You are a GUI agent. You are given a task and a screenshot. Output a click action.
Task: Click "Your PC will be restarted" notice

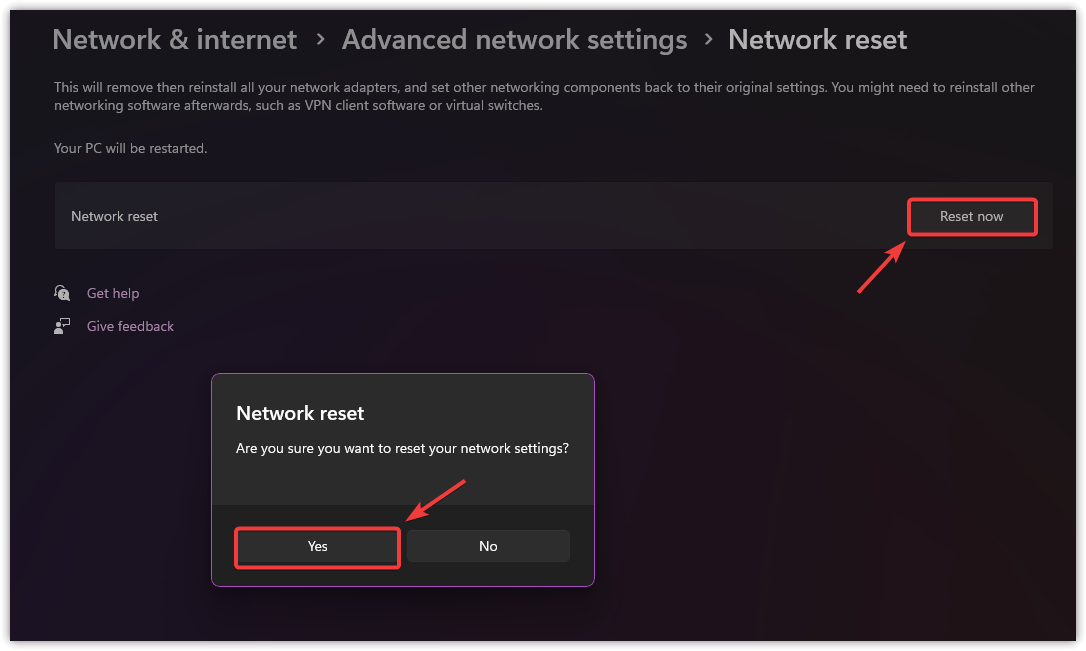tap(130, 148)
